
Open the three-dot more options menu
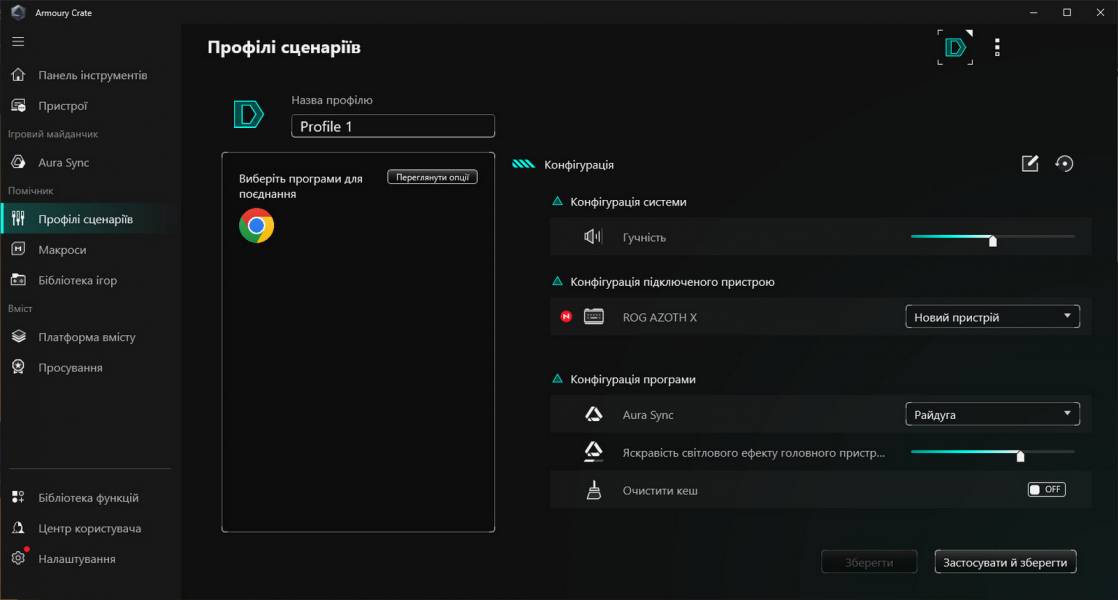996,47
